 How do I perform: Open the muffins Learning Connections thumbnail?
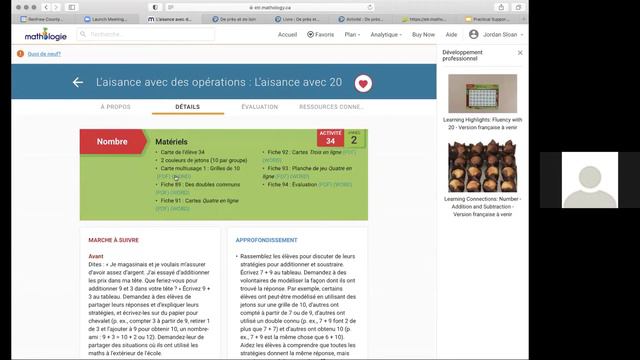[482, 166]
